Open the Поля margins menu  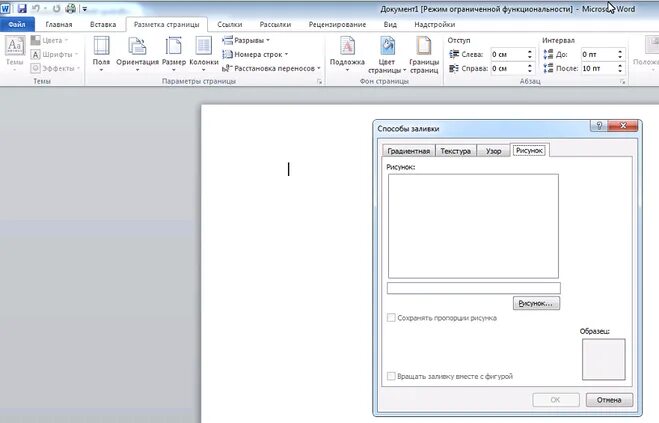(101, 53)
